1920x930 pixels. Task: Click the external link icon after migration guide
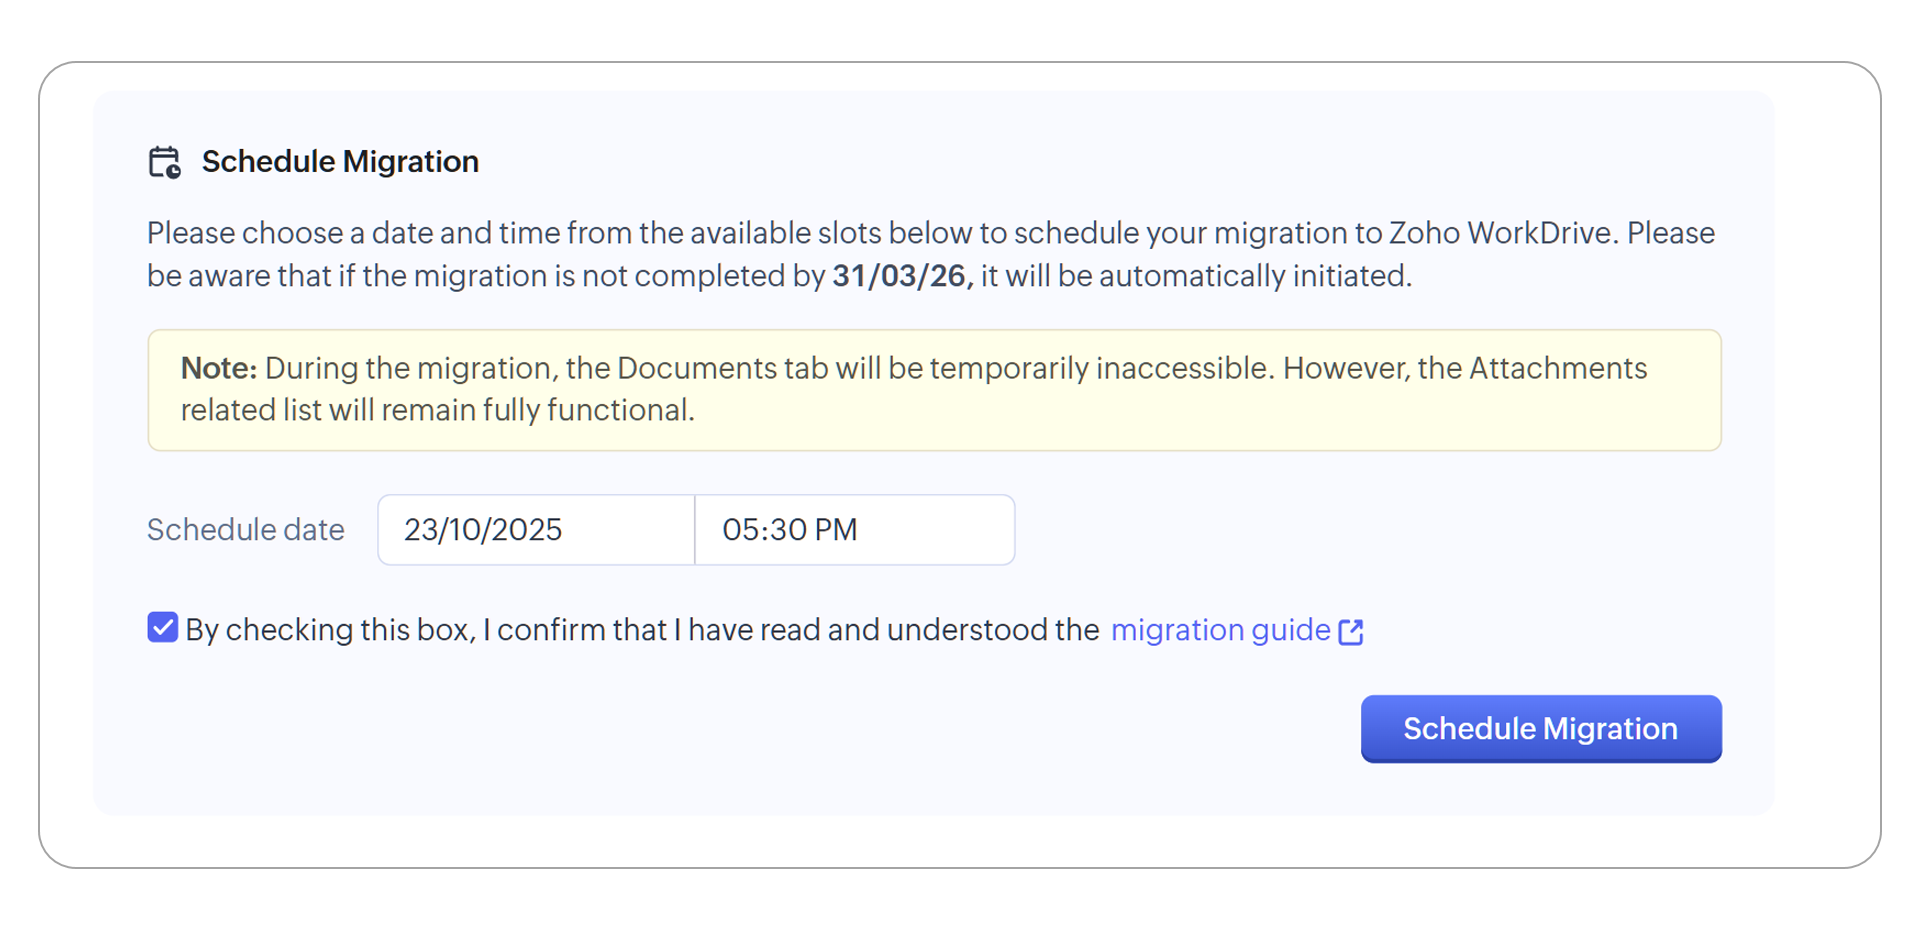coord(1351,631)
